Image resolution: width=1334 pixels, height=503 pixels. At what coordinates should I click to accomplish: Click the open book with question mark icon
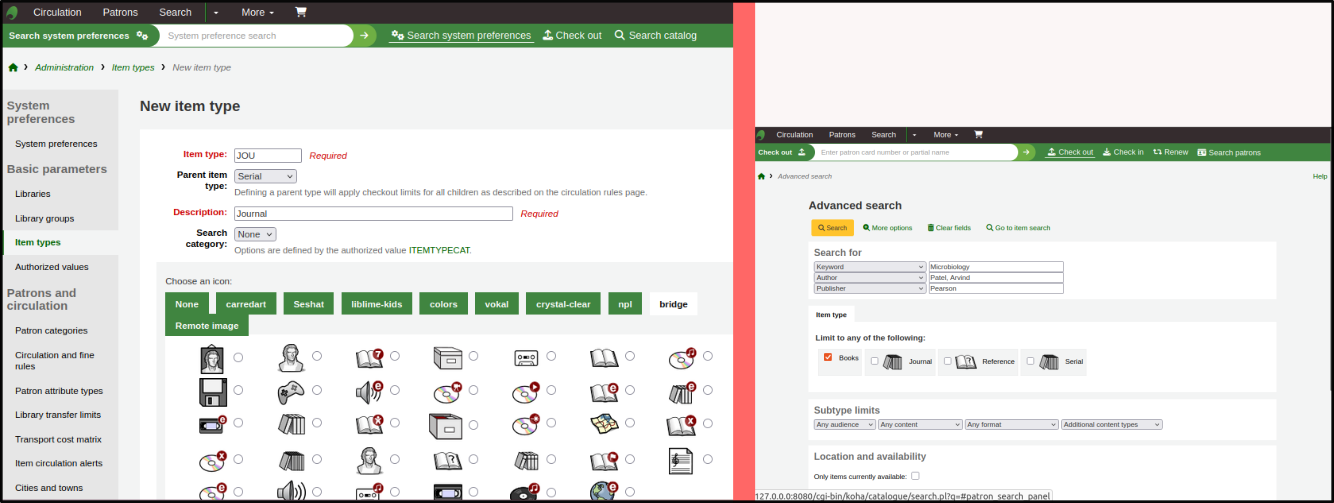coord(448,460)
